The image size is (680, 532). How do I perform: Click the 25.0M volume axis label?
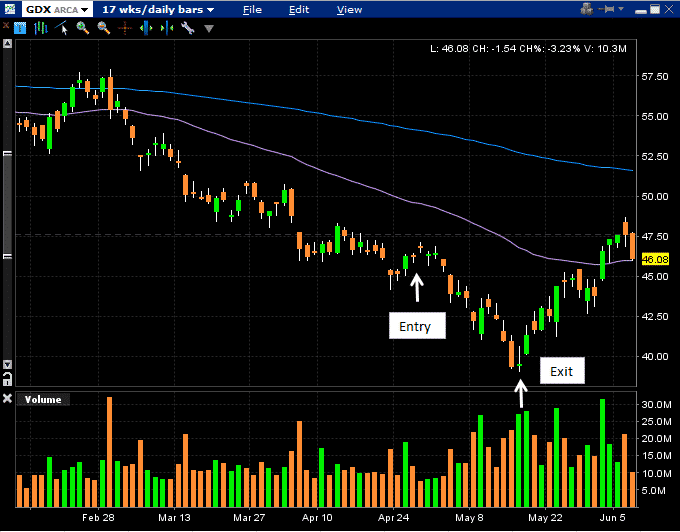click(x=656, y=421)
